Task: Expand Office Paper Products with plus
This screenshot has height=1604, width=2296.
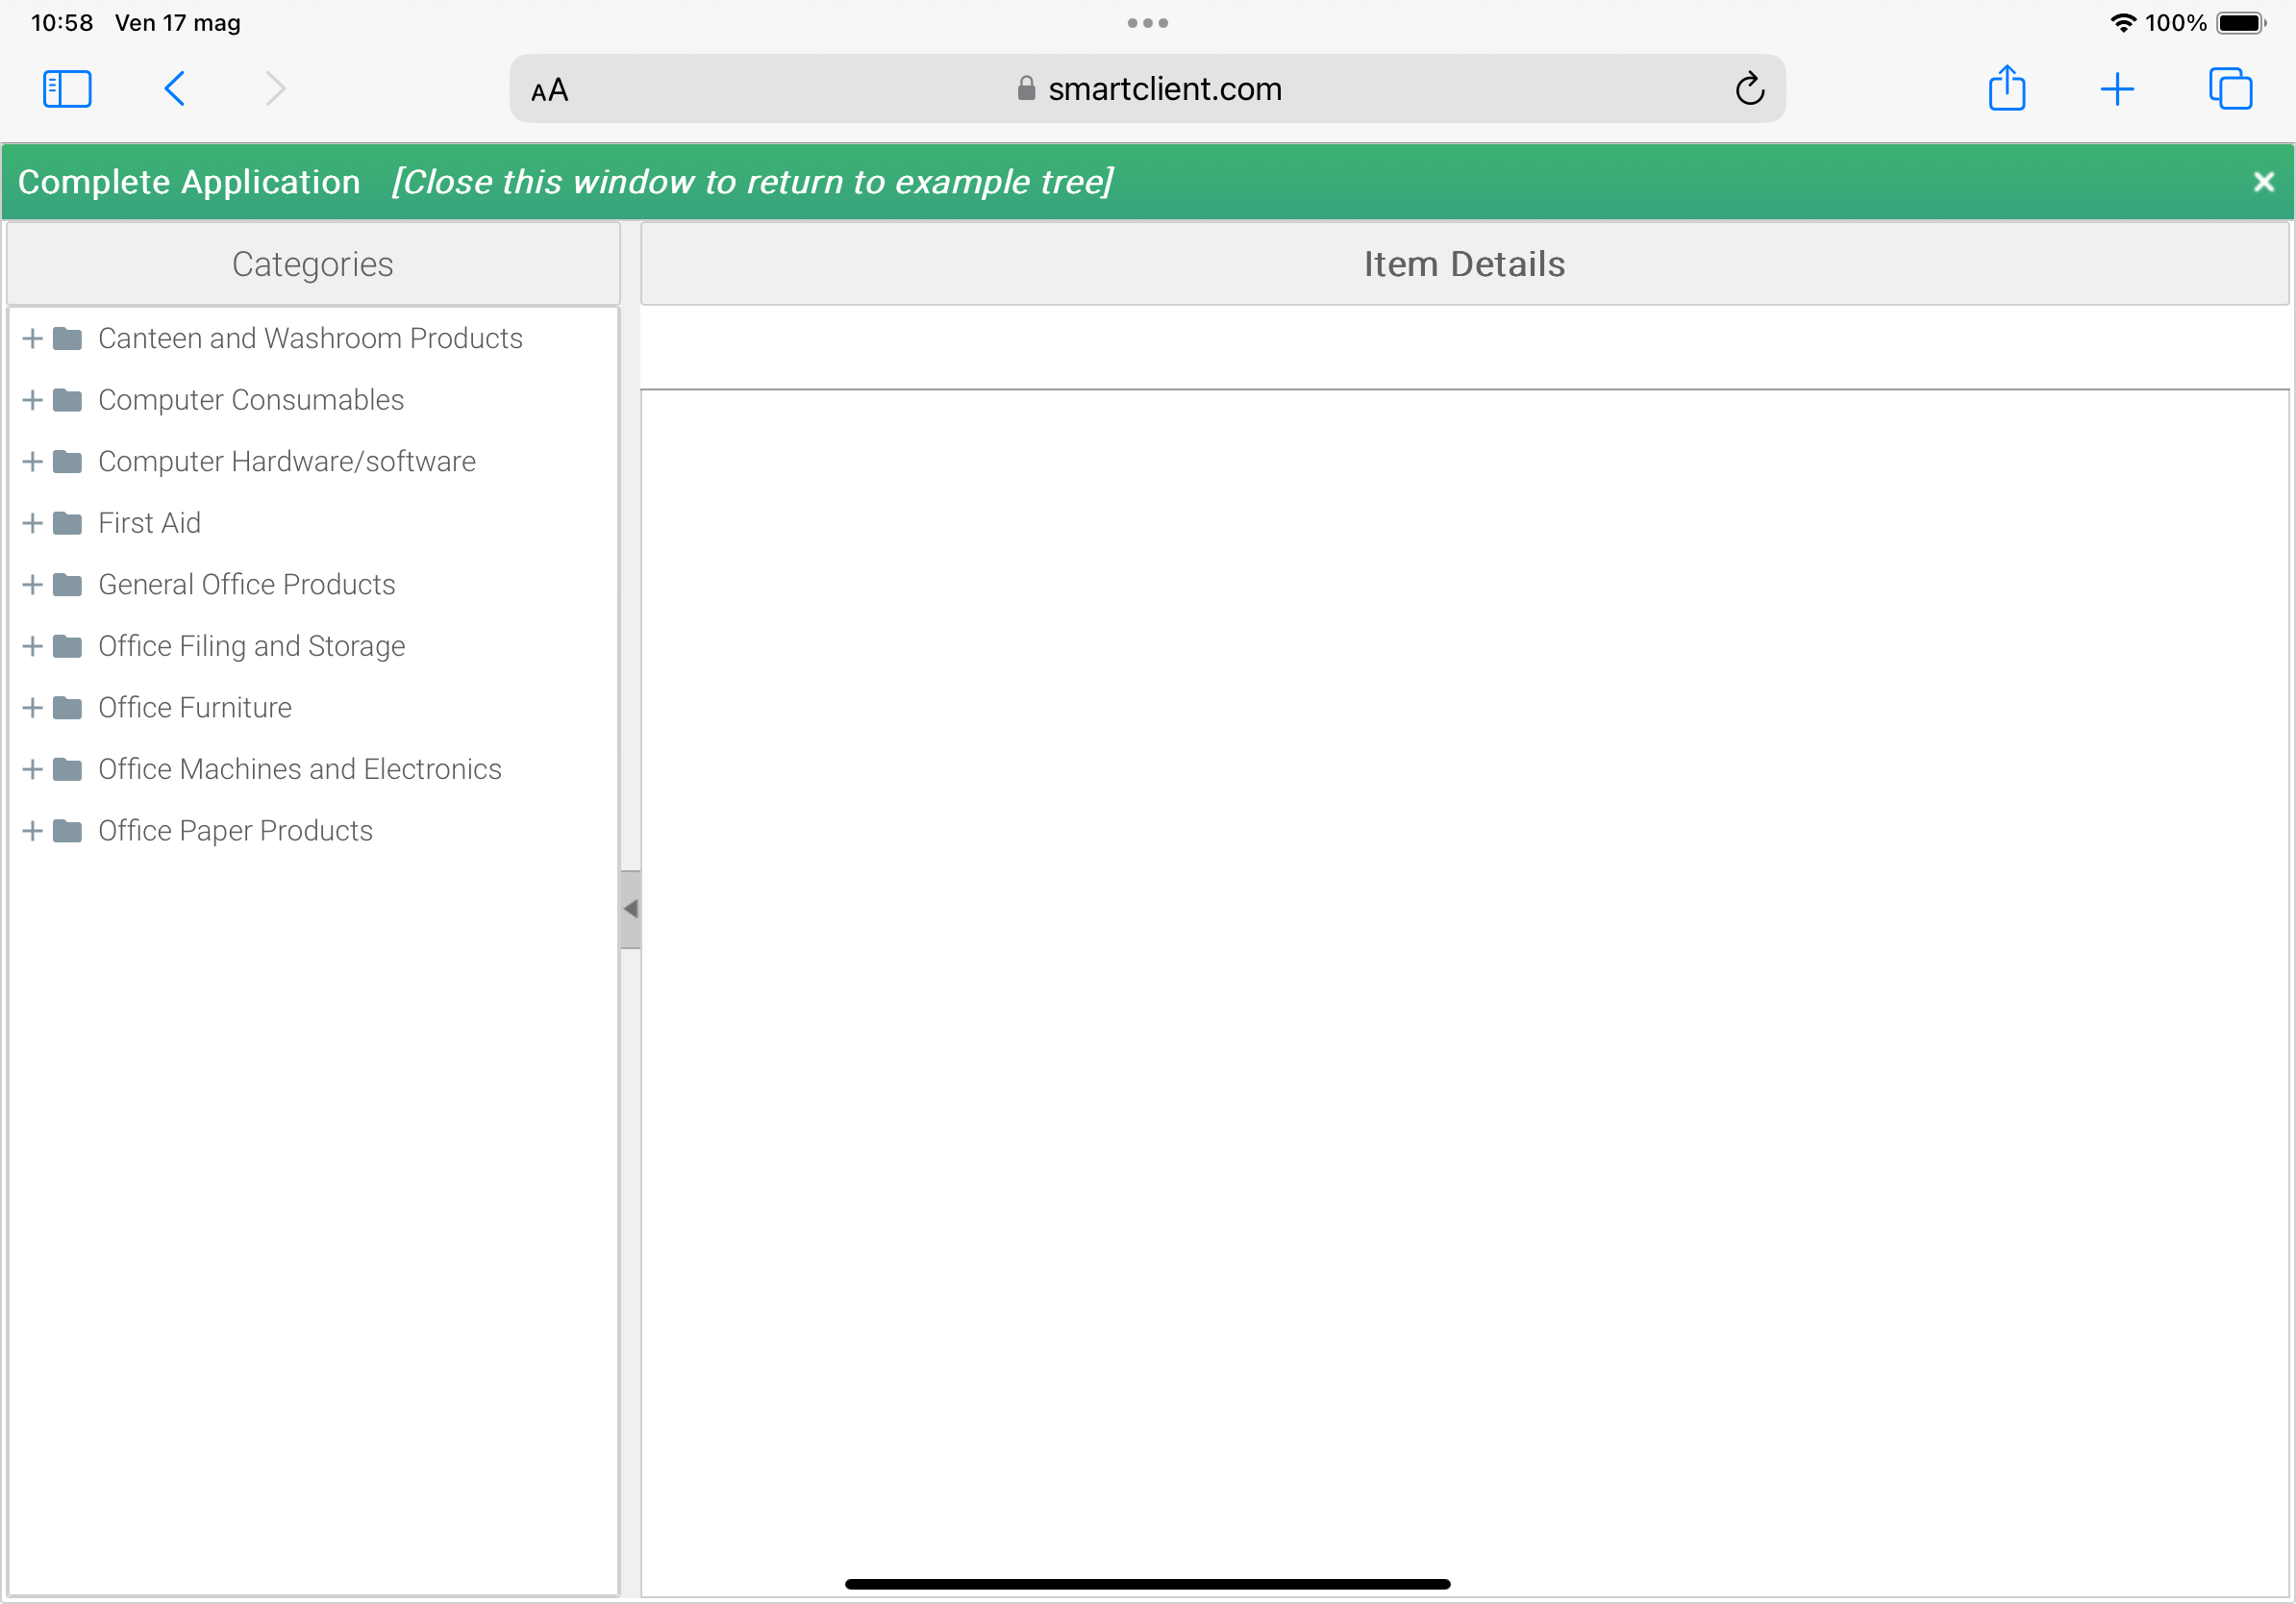Action: (32, 831)
